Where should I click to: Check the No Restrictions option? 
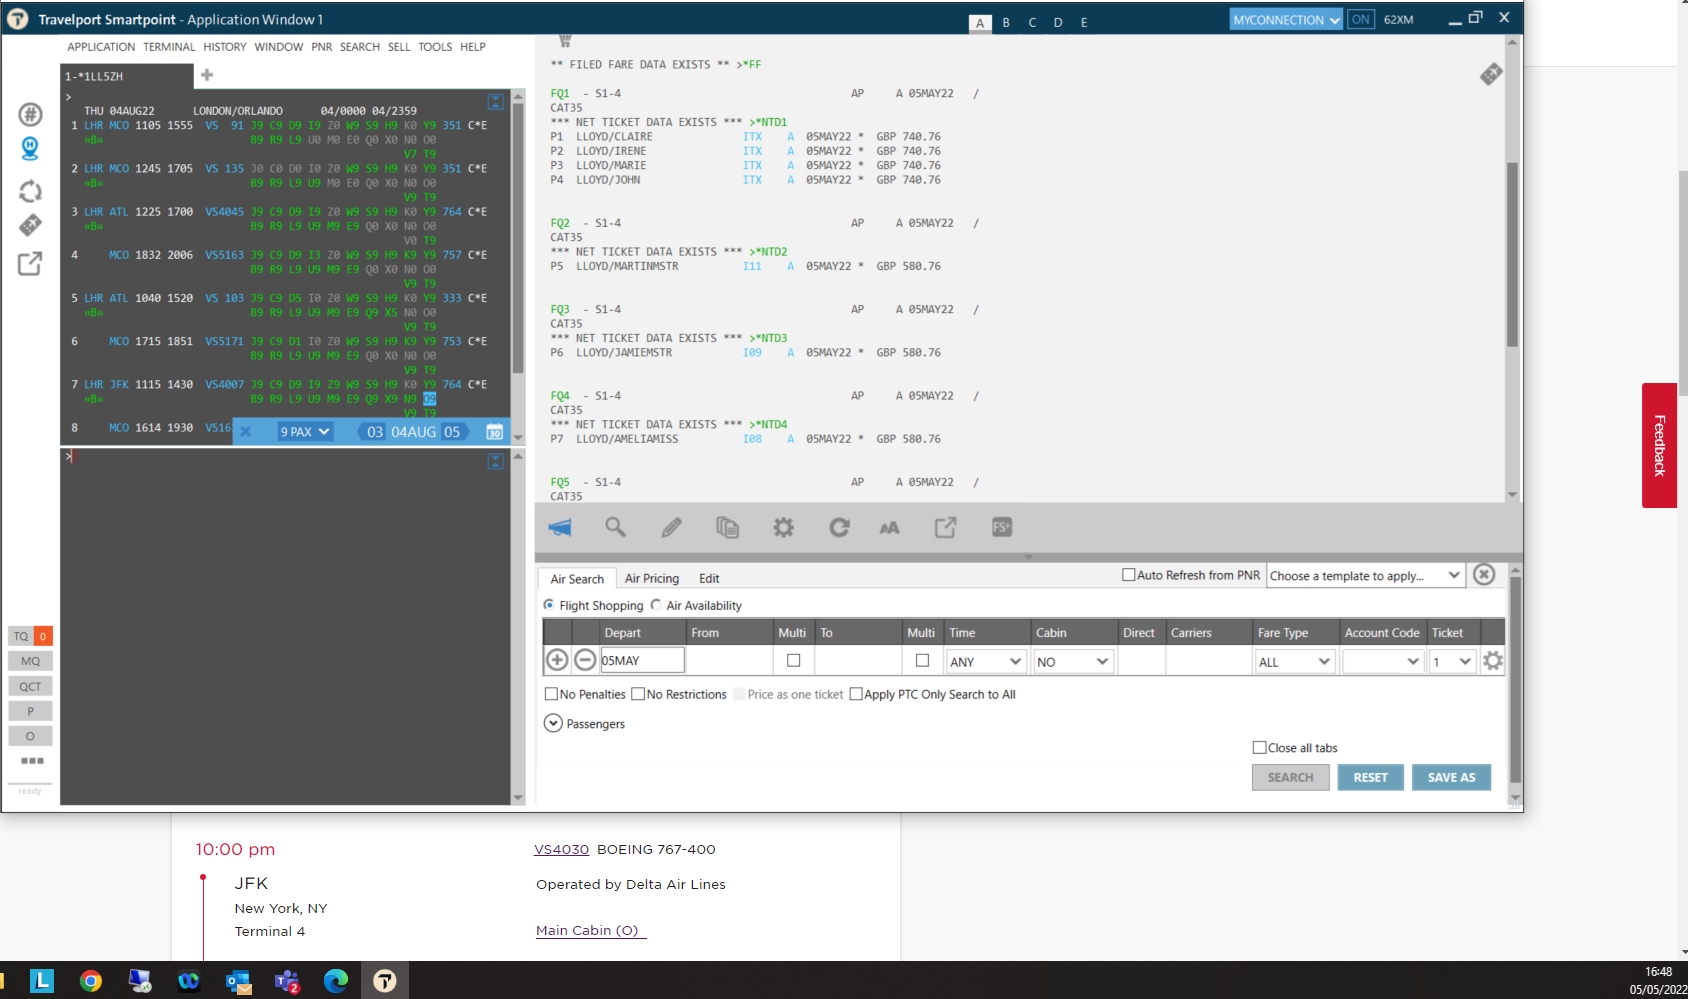click(x=638, y=694)
